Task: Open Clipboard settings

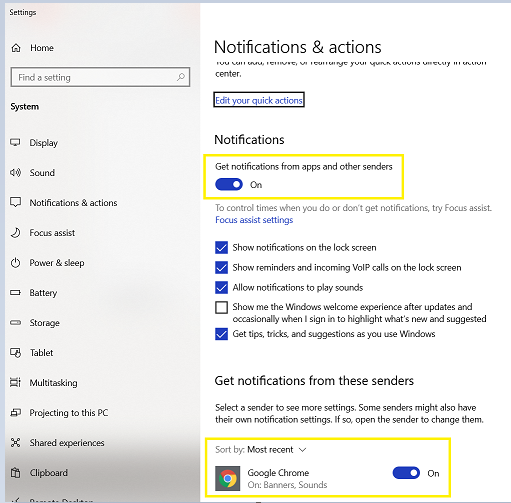Action: click(x=49, y=473)
